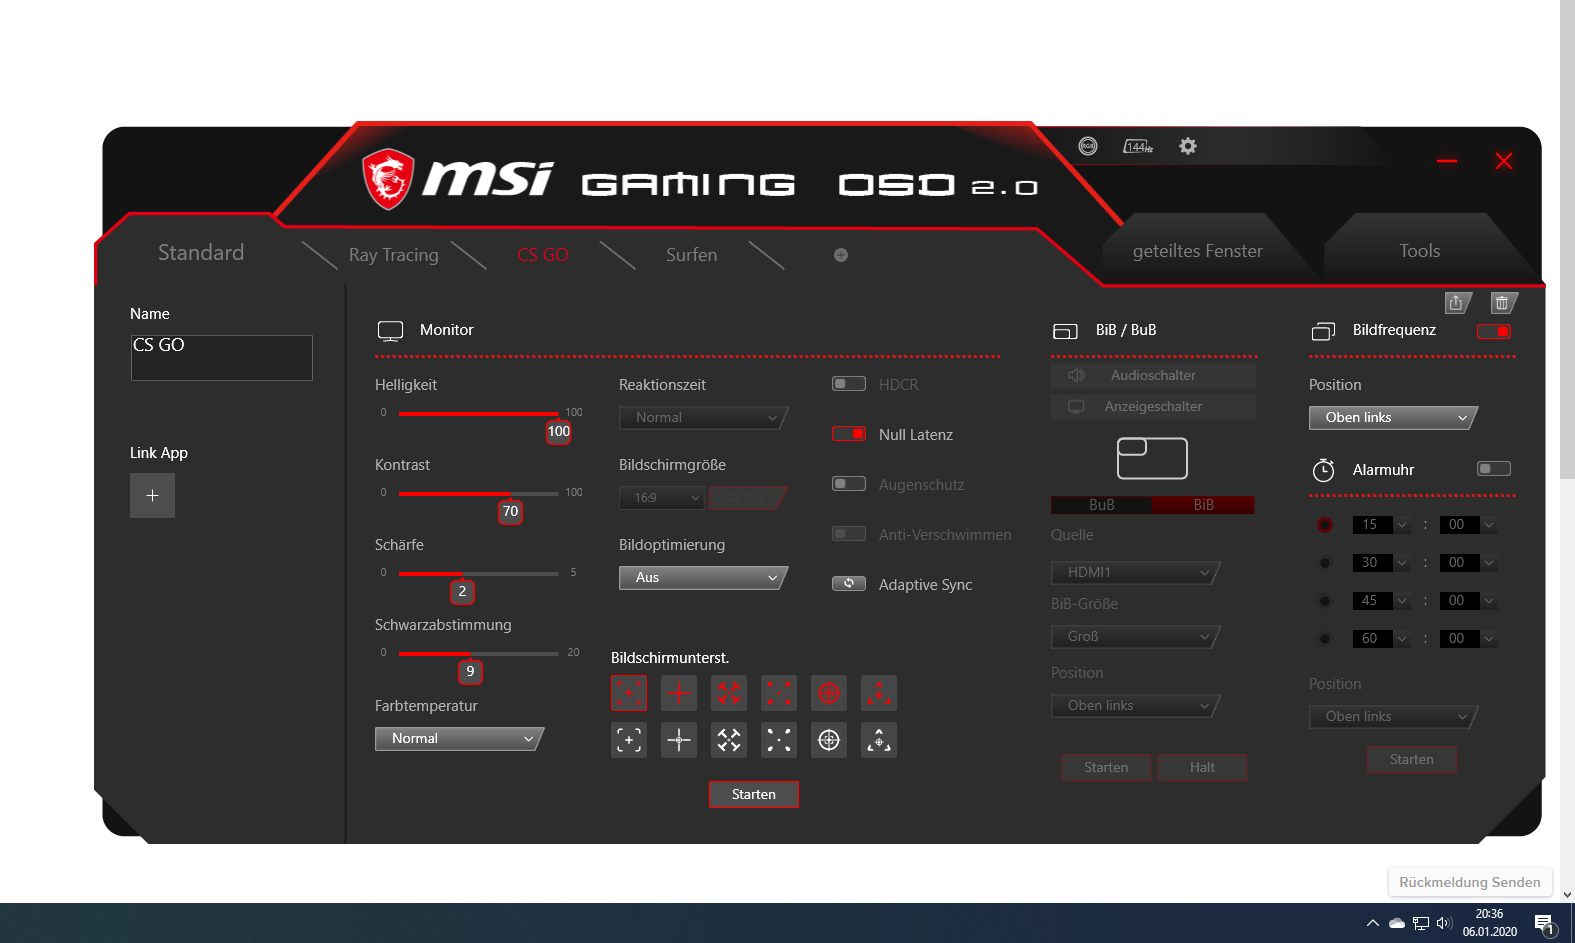The height and width of the screenshot is (943, 1575).
Task: Click the 144Hz refresh rate icon
Action: [x=1138, y=146]
